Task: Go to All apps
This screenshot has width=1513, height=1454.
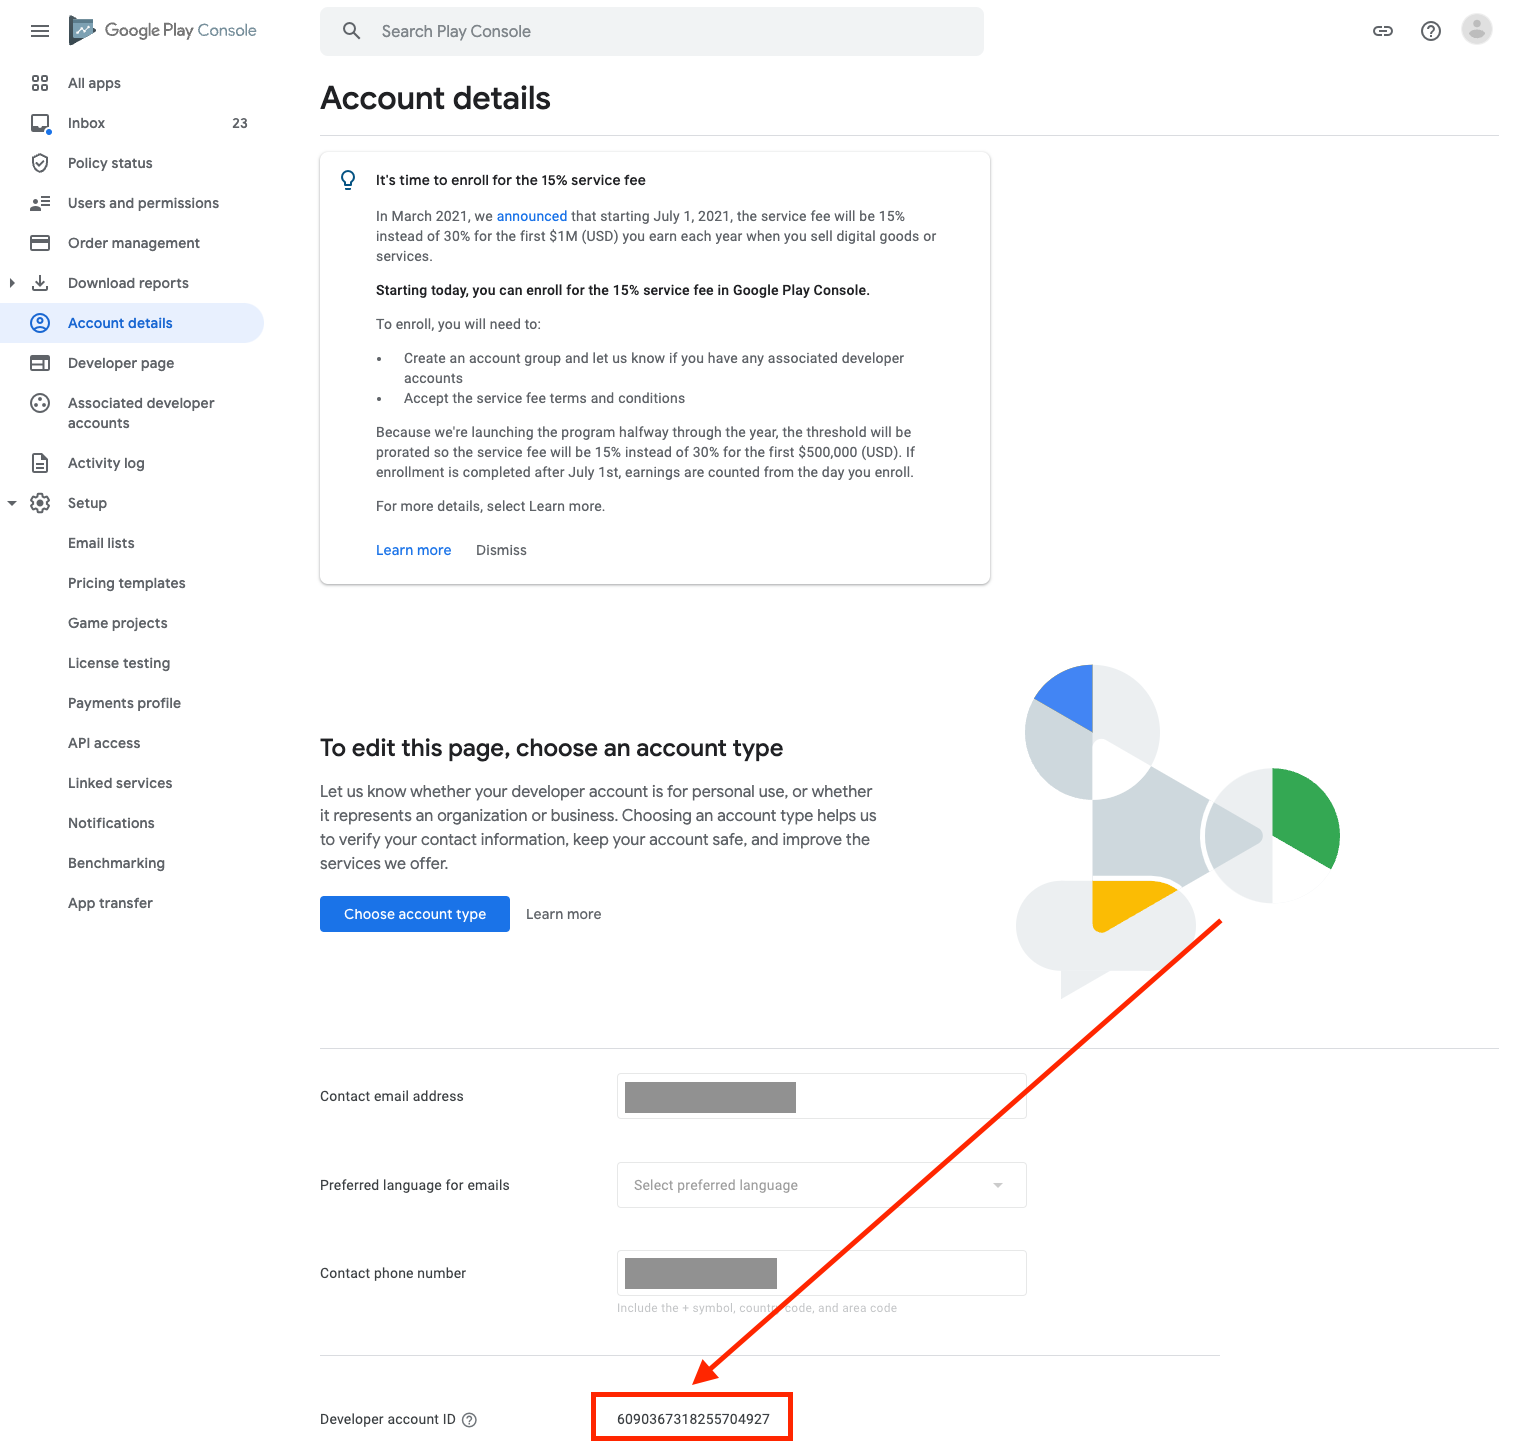Action: point(94,83)
